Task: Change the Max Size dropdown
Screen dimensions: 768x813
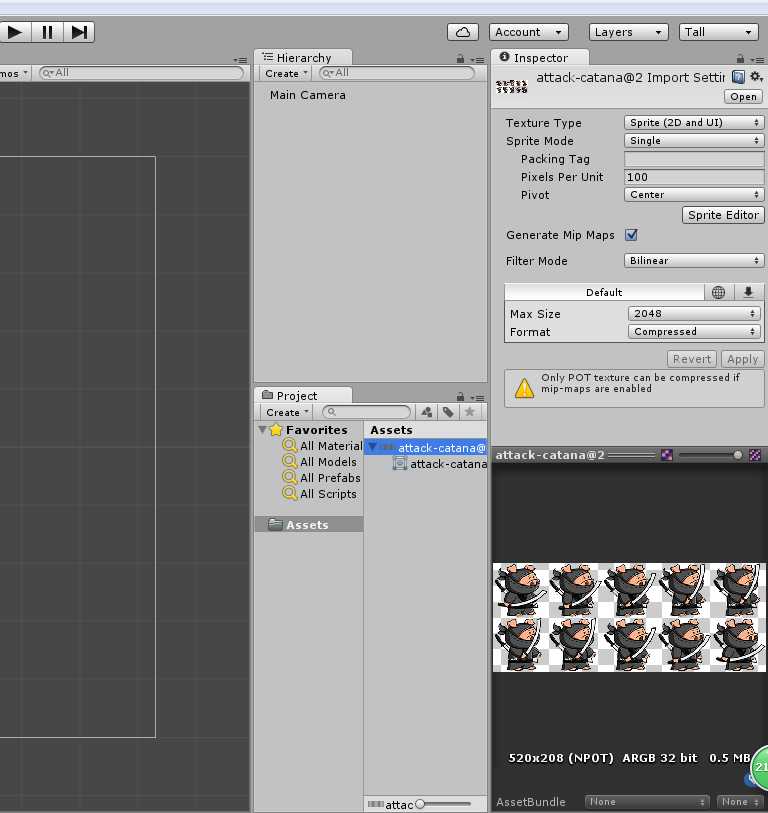Action: tap(694, 313)
